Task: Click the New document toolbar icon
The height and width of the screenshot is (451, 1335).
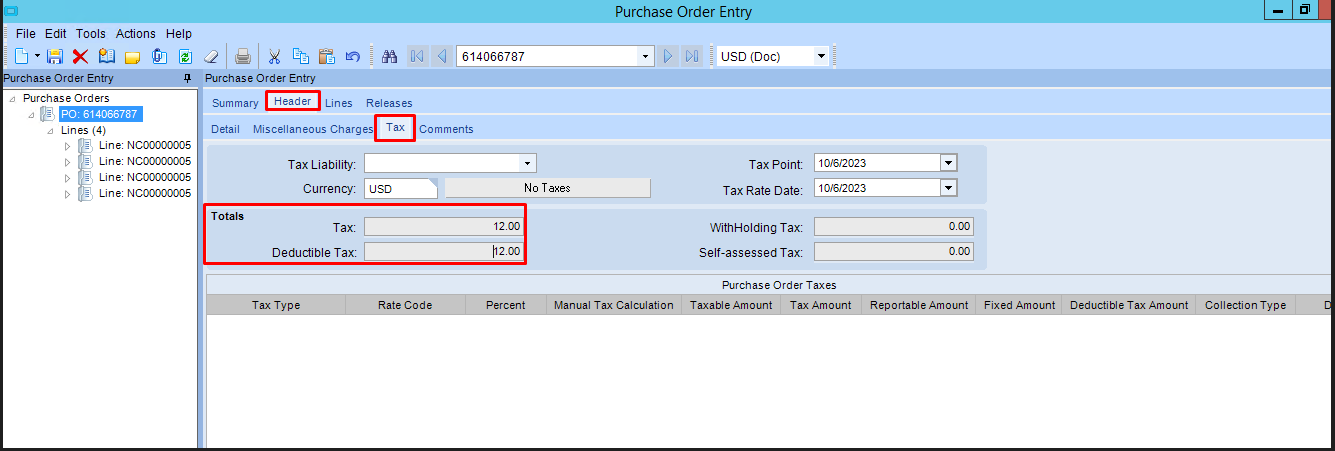Action: (21, 56)
